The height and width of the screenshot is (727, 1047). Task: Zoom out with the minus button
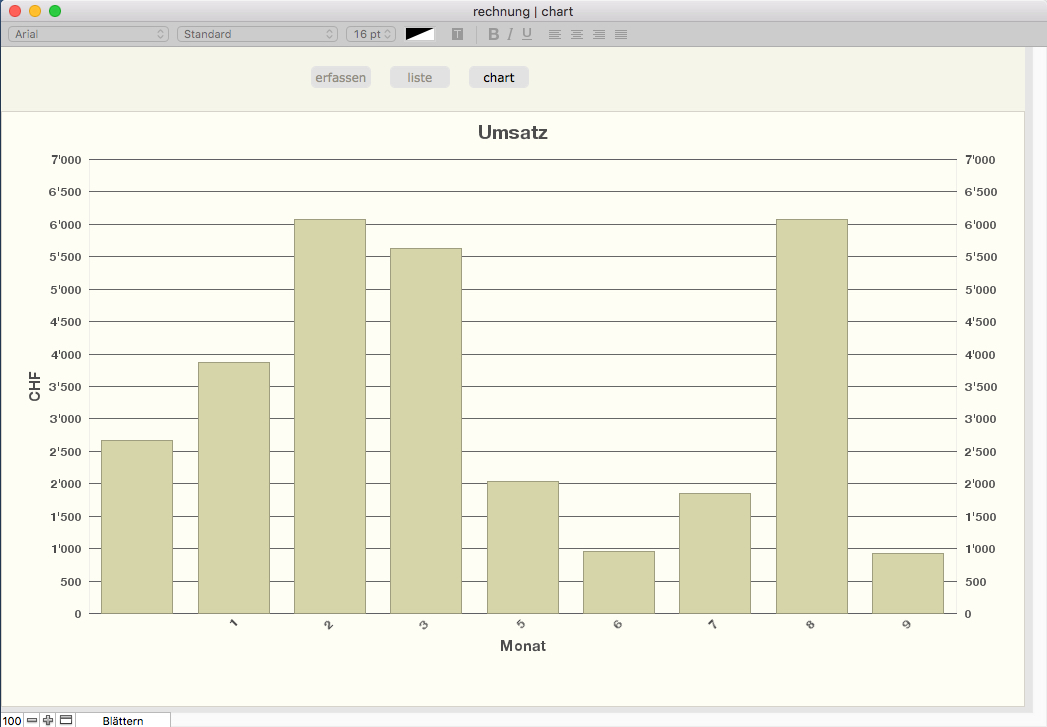(32, 720)
